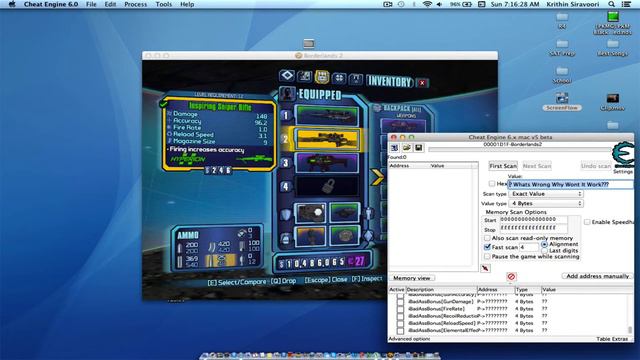This screenshot has height=360, width=640.
Task: Open the School folder on desktop
Action: [x=562, y=75]
